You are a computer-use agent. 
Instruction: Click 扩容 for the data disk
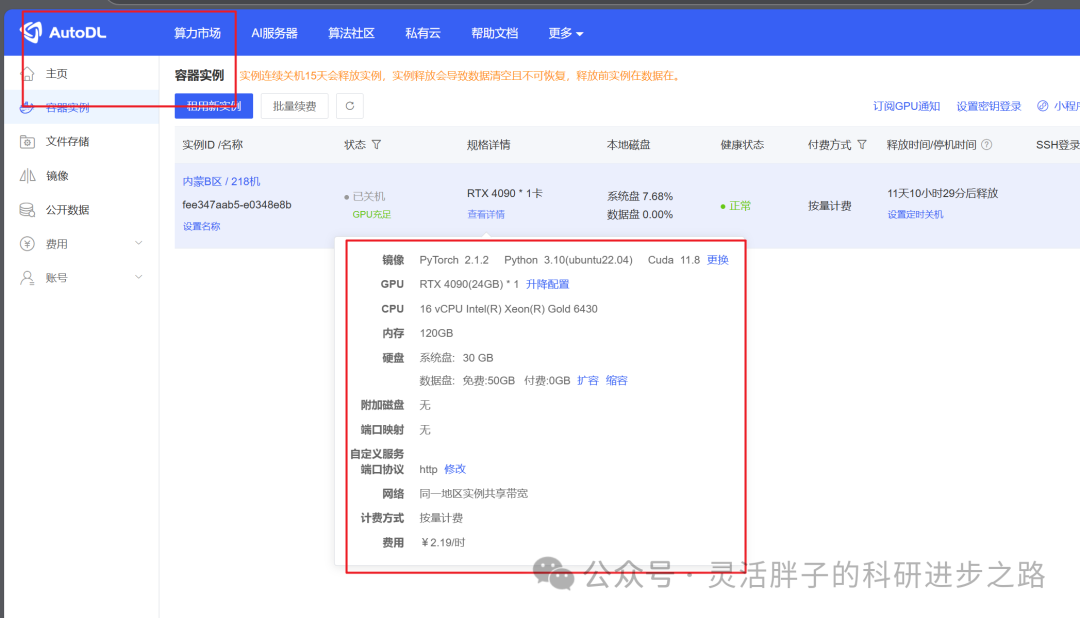[x=588, y=380]
